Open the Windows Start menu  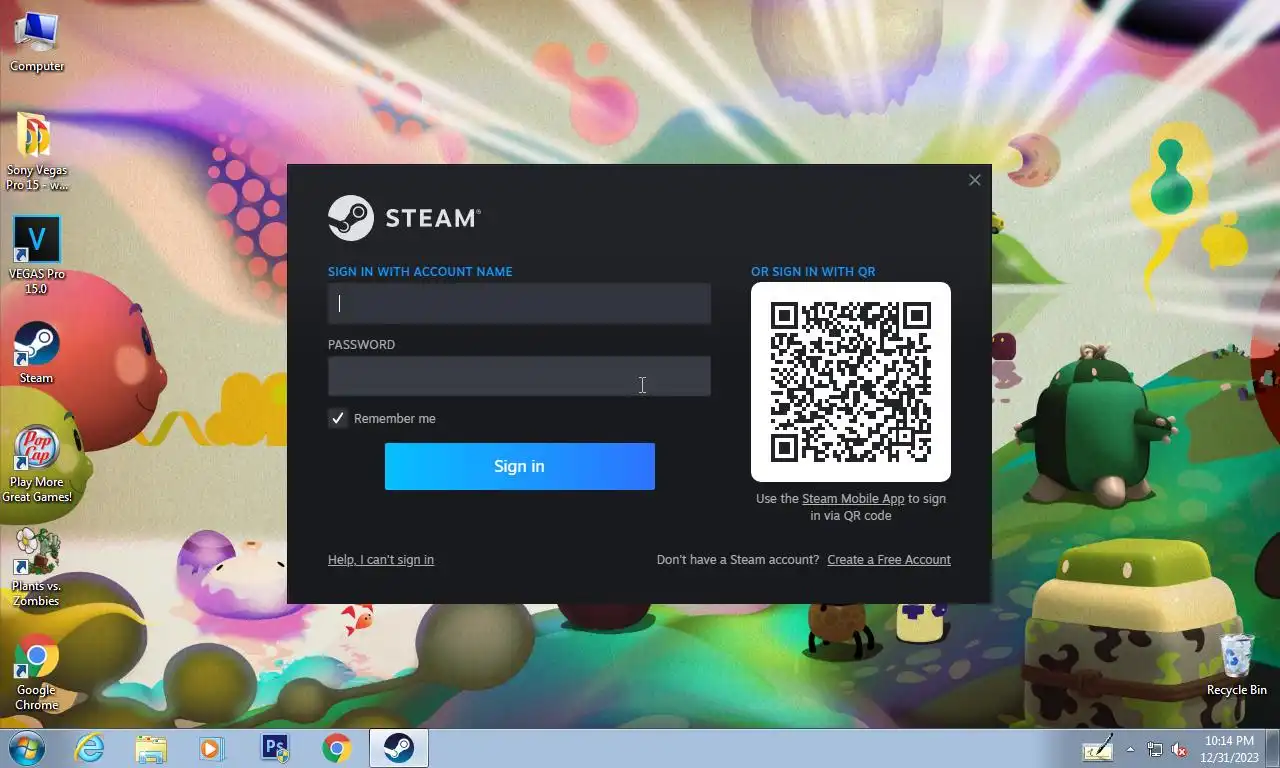coord(26,748)
